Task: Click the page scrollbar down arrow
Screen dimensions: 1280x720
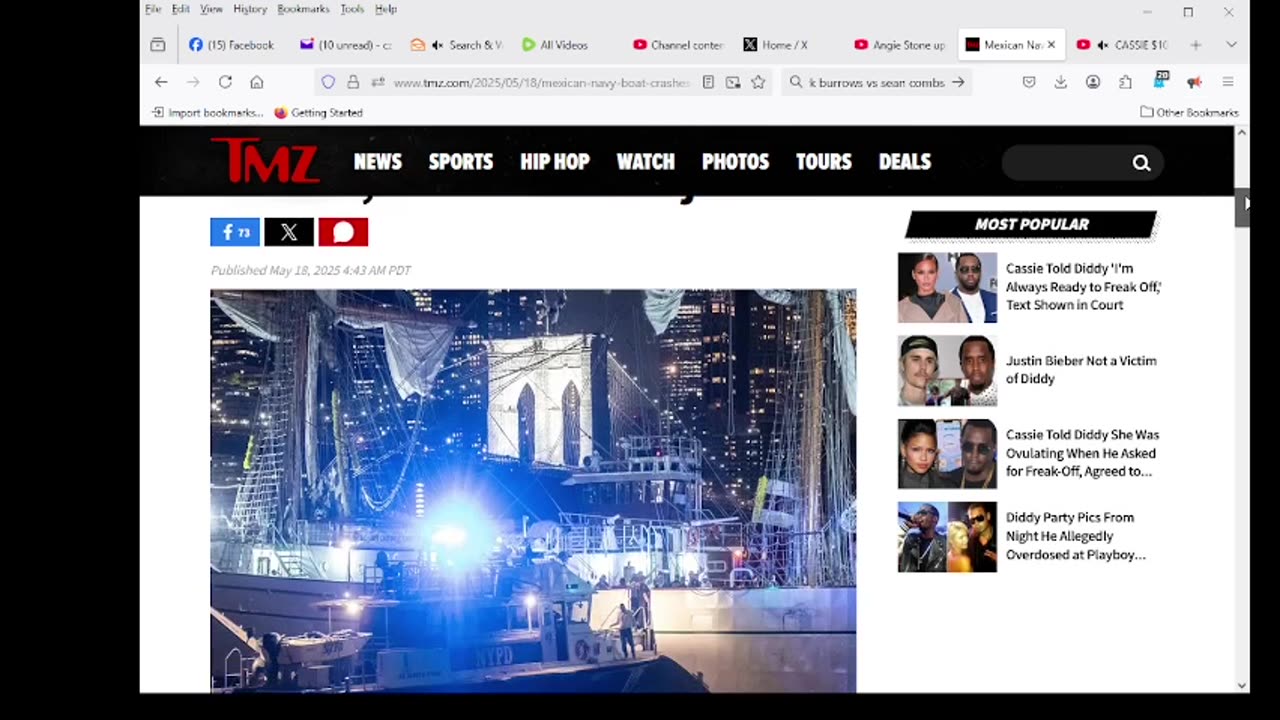Action: [x=1242, y=685]
